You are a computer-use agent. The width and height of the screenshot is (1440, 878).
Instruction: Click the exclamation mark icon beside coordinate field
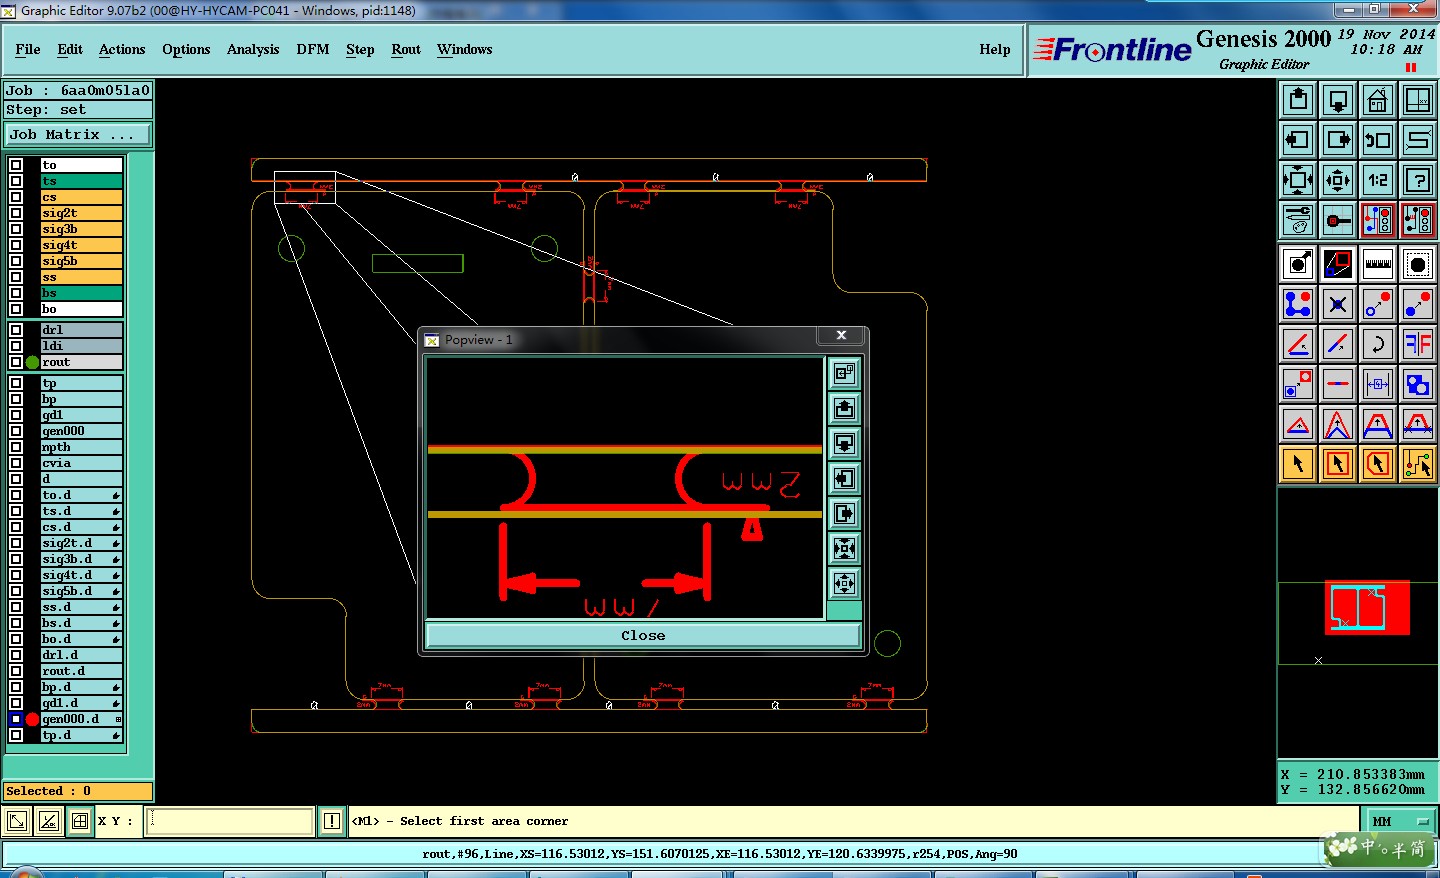pos(332,821)
